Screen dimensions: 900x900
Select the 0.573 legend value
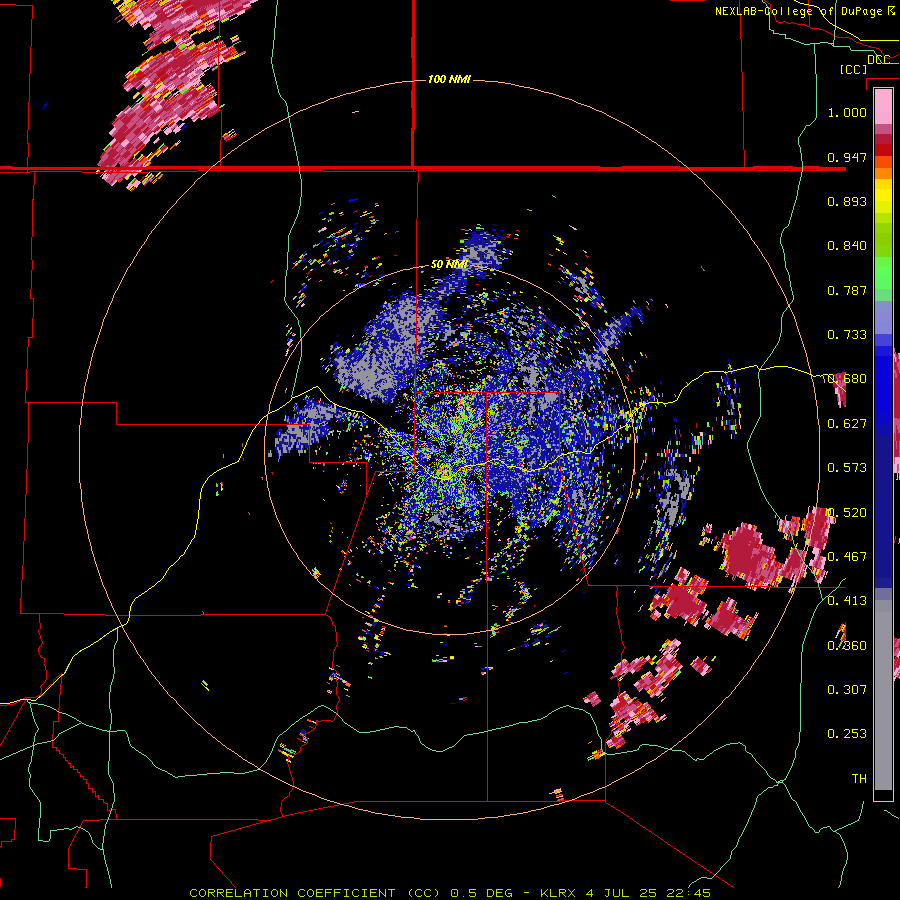(x=847, y=468)
